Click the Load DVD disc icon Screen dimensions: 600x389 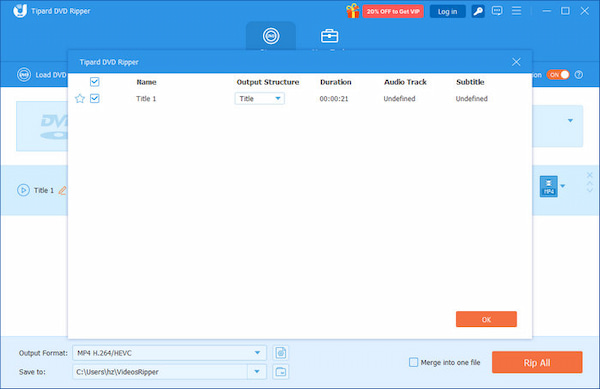pos(24,75)
